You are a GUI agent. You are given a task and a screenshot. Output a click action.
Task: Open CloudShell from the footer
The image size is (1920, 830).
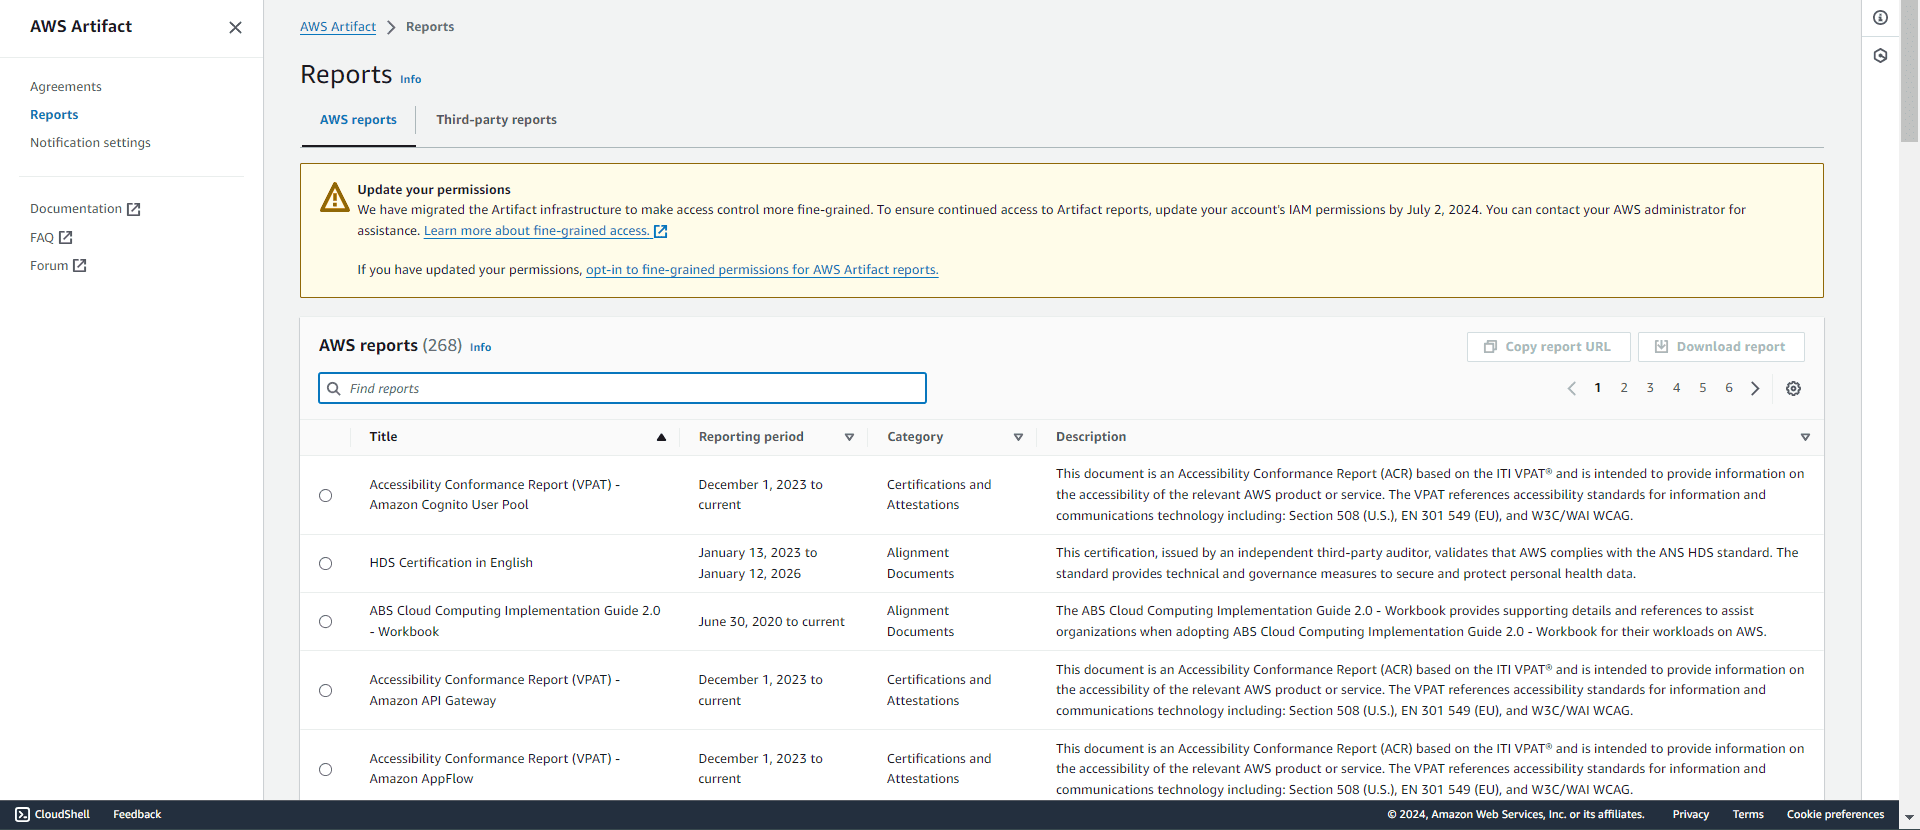(x=52, y=814)
